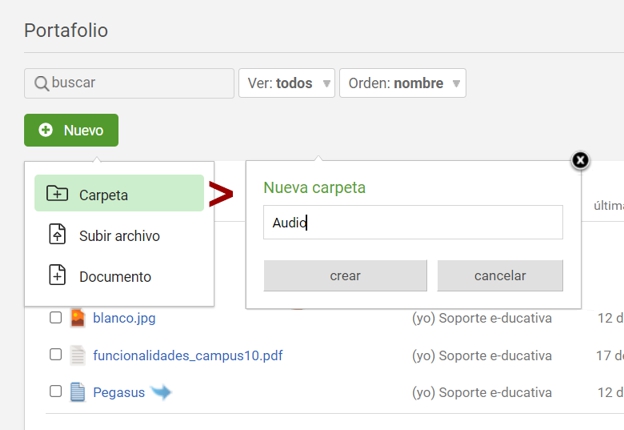Expand the Orden: nombre dropdown
The image size is (624, 430).
coord(402,84)
